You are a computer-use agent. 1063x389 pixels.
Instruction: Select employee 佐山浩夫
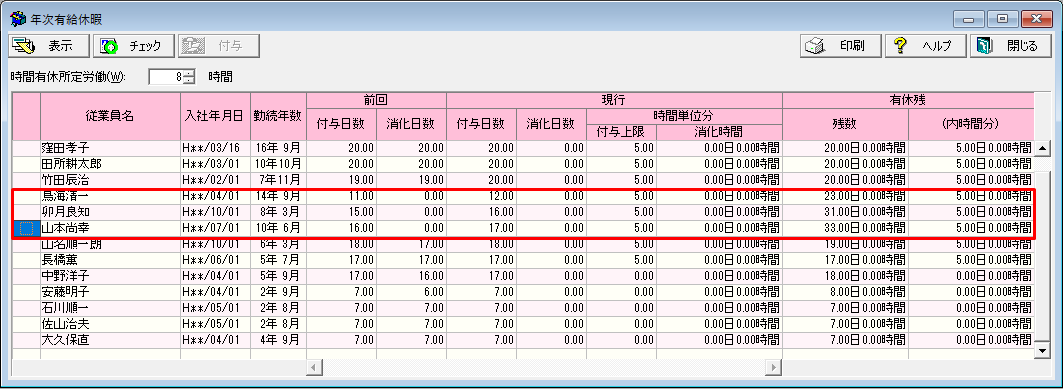111,325
